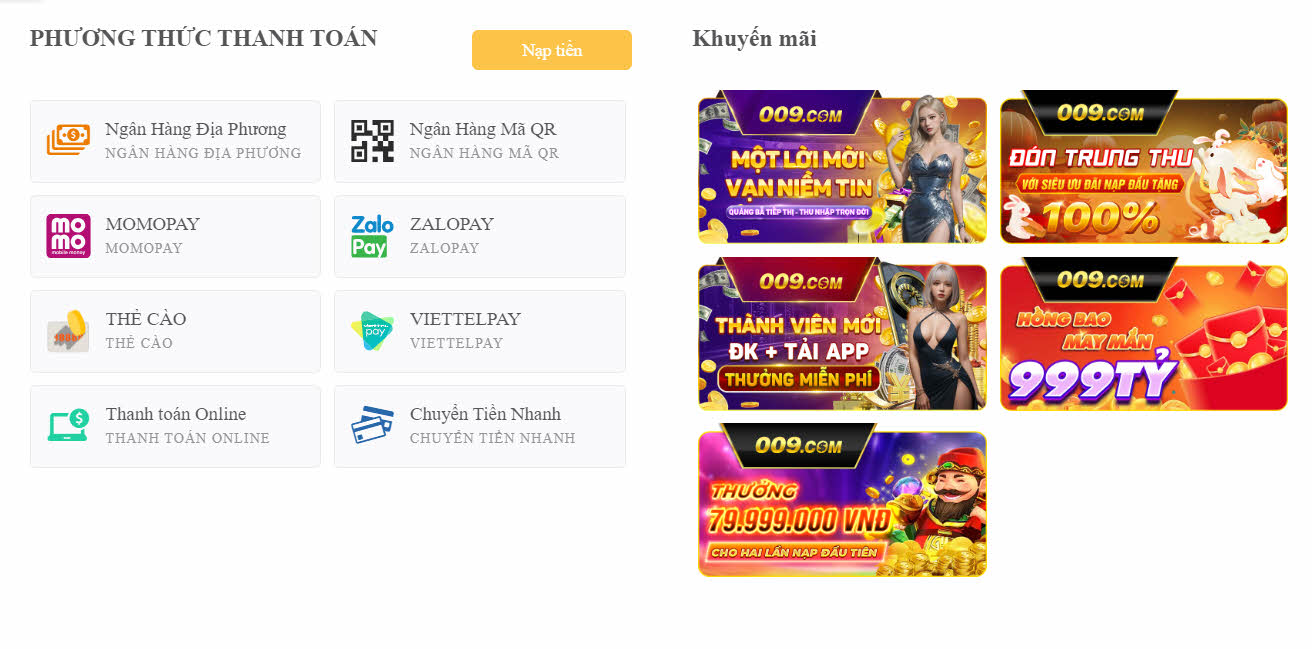Choose the ZaloPay logo icon

372,236
